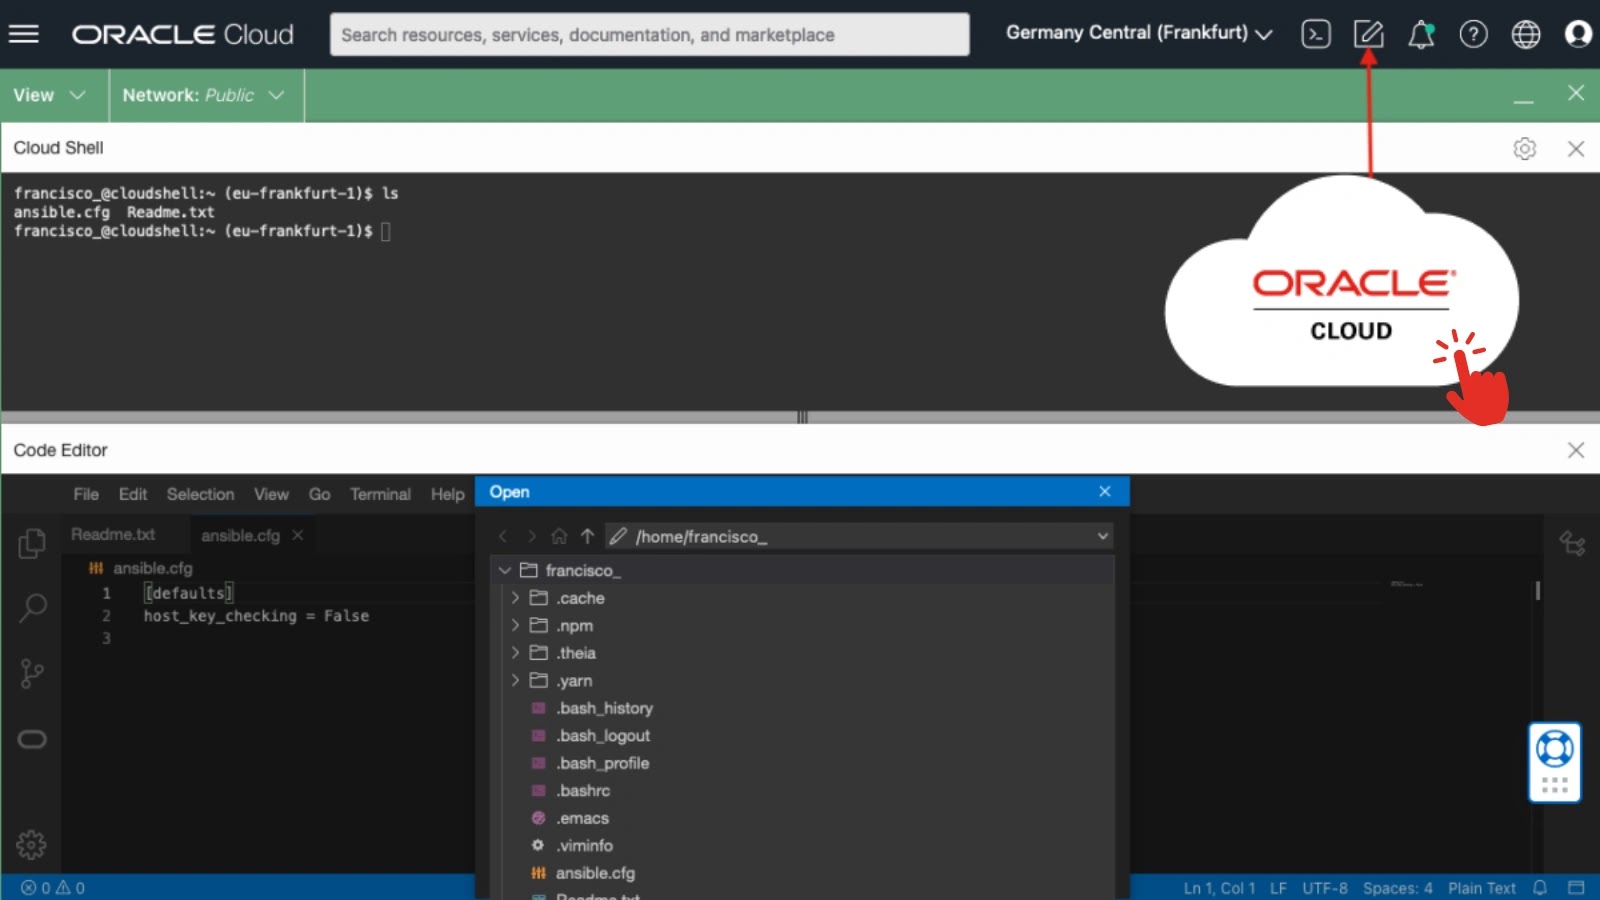This screenshot has height=900, width=1600.
Task: Open the Search view in the Code Editor sidebar
Action: tap(32, 607)
